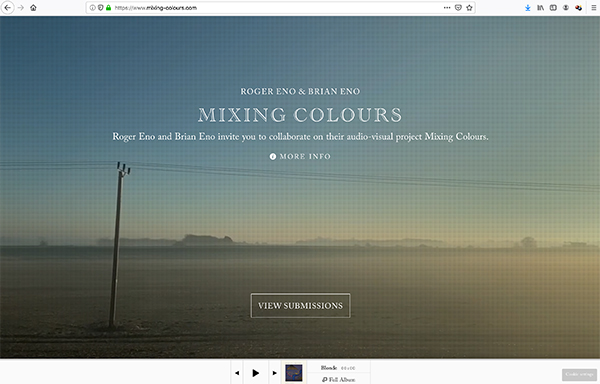Show site information icon in address bar
The height and width of the screenshot is (384, 600).
(92, 8)
